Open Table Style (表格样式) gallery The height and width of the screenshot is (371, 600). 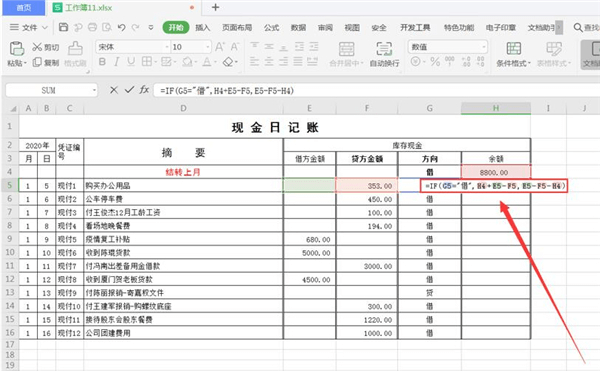[x=554, y=54]
